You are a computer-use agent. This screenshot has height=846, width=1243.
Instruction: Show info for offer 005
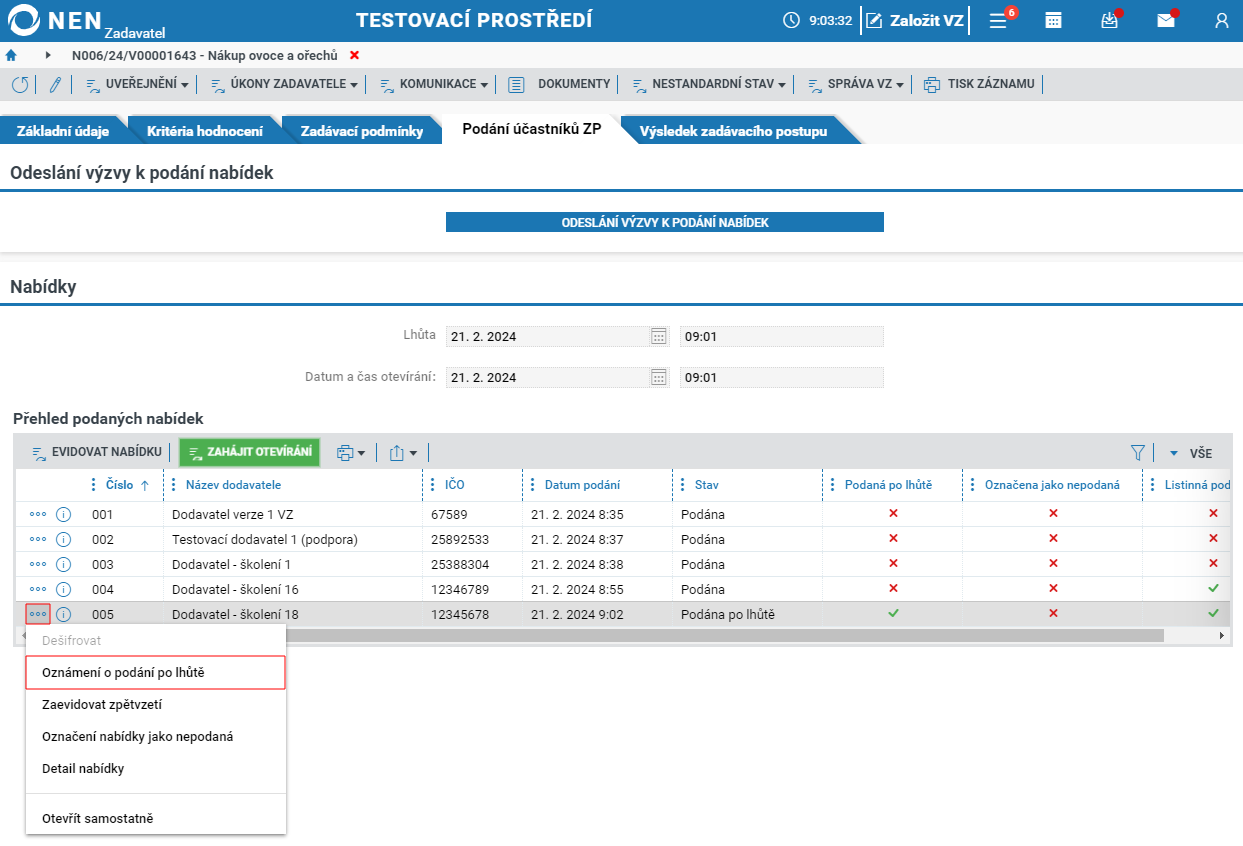(x=64, y=614)
